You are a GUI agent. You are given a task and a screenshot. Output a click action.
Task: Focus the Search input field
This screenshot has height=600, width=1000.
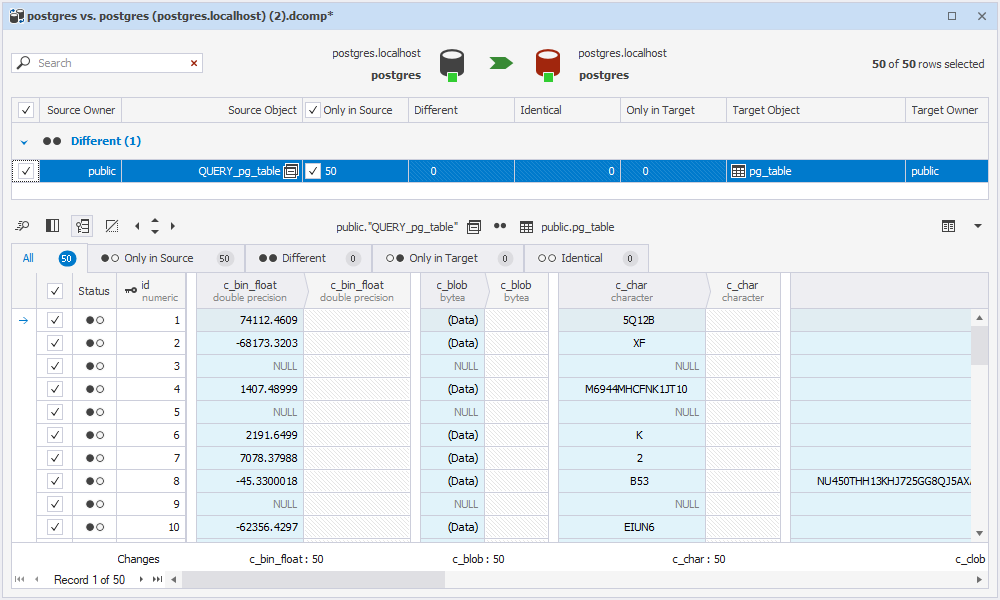(x=112, y=63)
